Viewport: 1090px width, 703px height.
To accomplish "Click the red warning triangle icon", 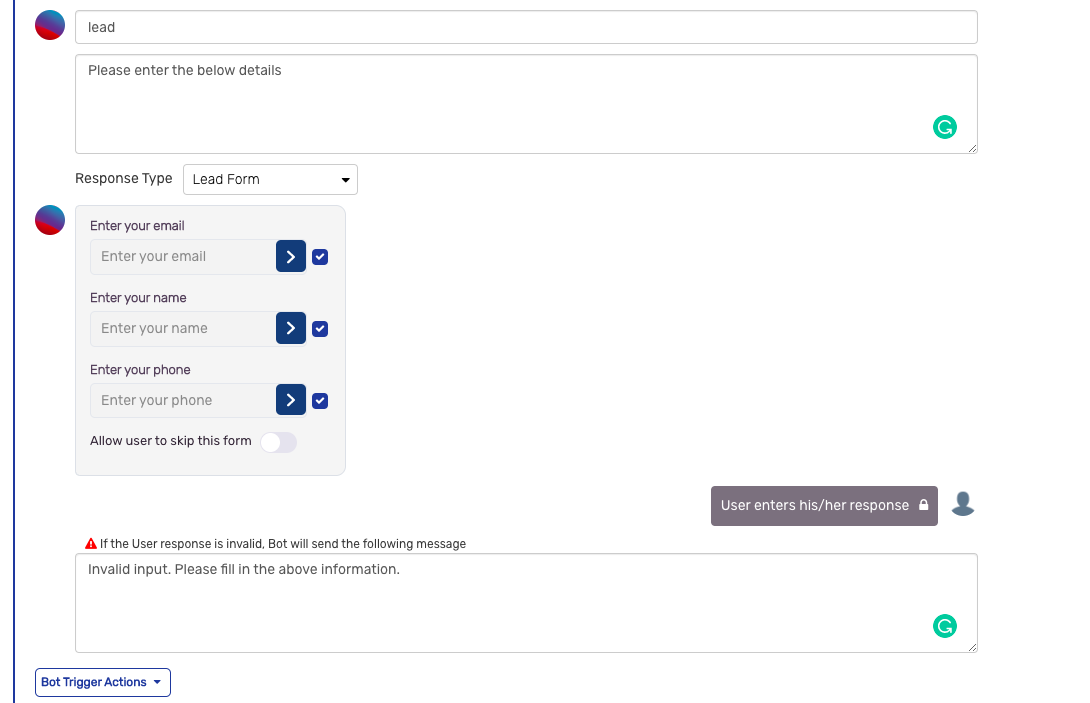I will (x=91, y=544).
